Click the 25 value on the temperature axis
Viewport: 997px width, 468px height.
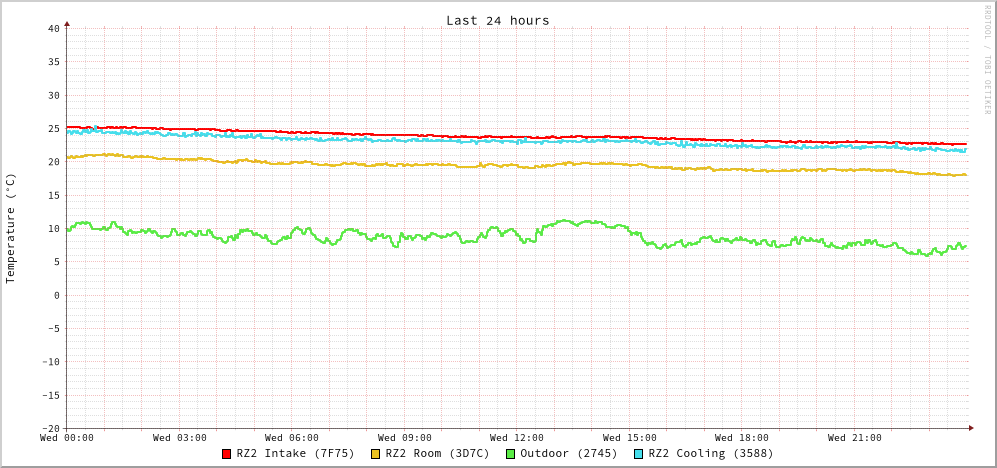[53, 128]
